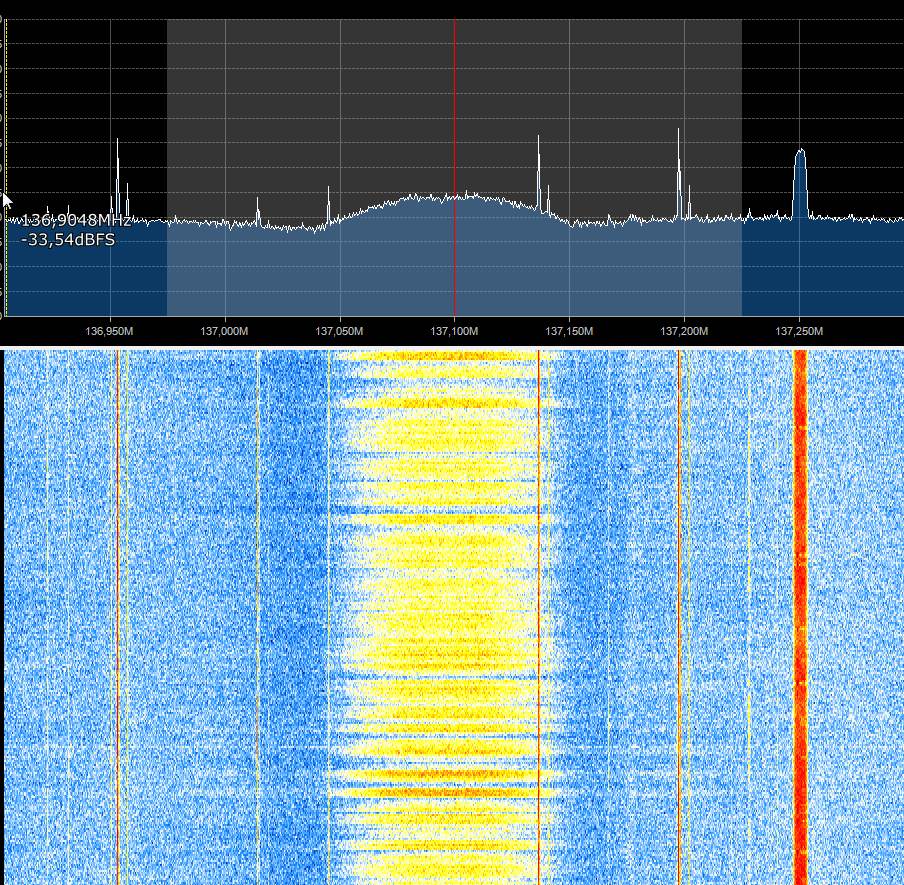The height and width of the screenshot is (885, 904).
Task: Click the 136,950M frequency axis label
Action: [109, 332]
